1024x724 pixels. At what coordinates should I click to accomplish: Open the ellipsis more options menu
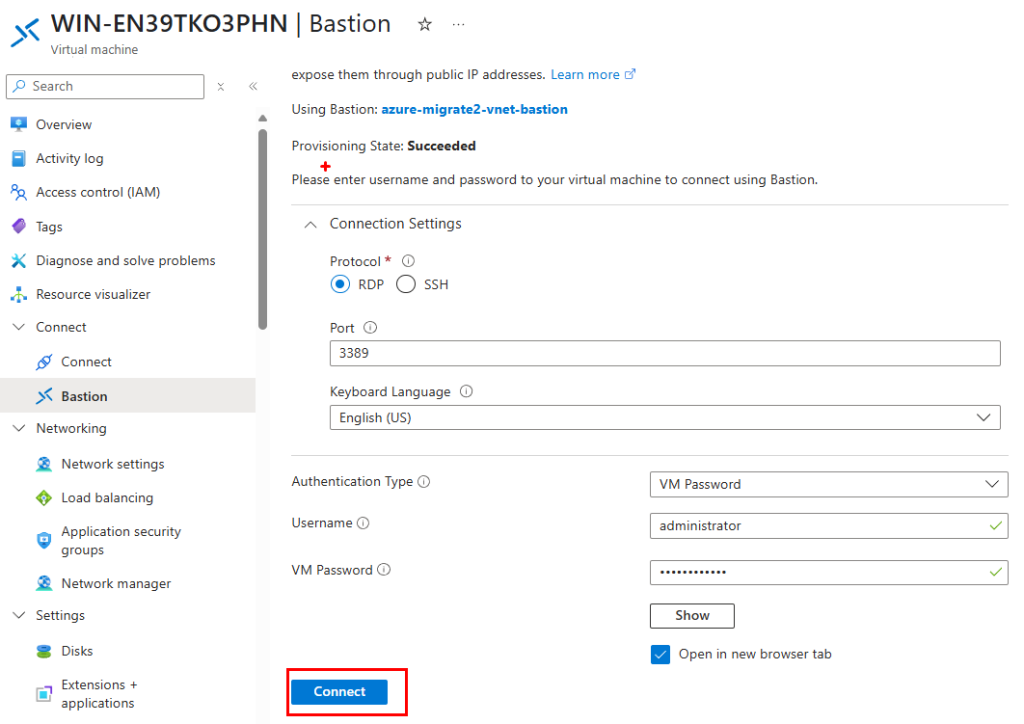tap(458, 25)
